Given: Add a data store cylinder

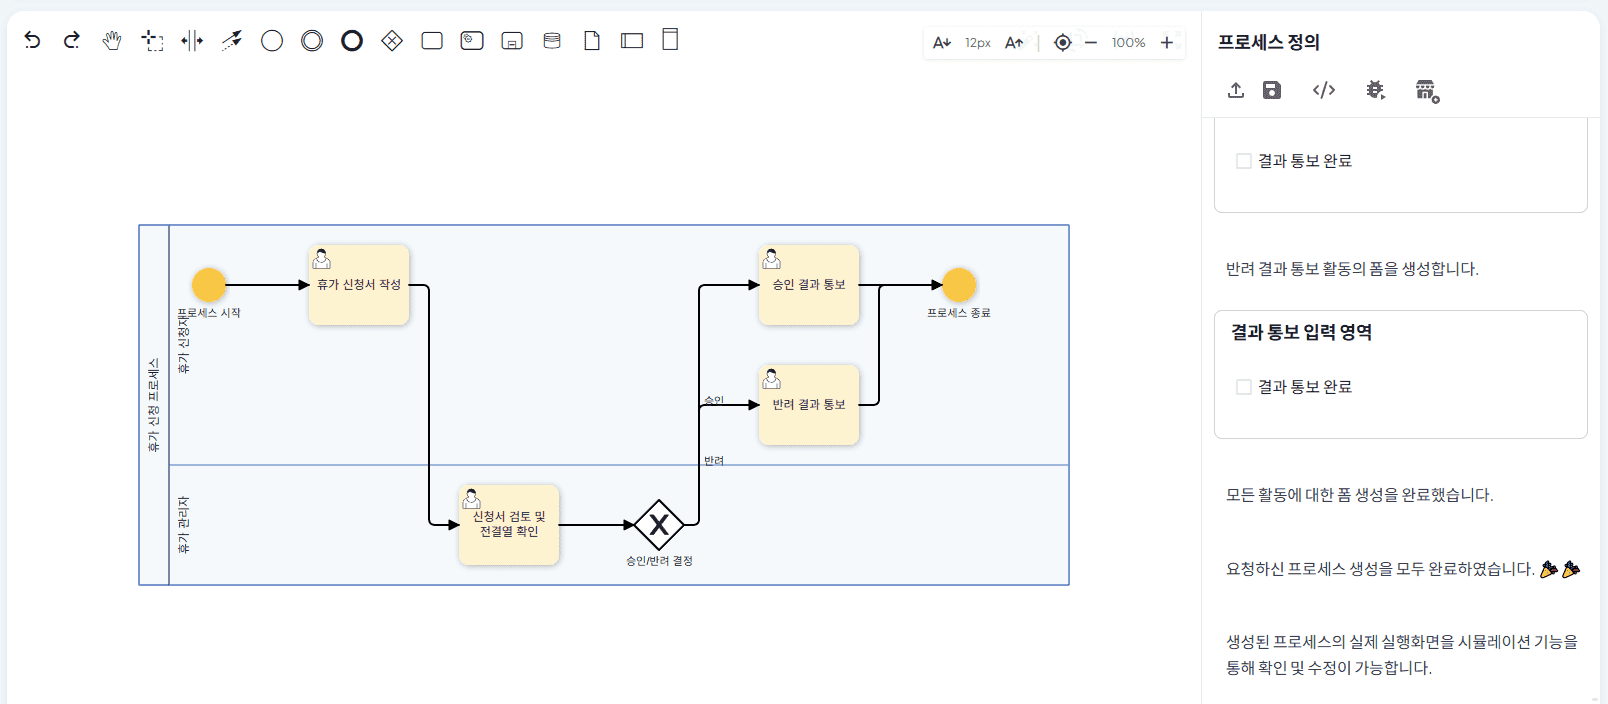Looking at the screenshot, I should [x=552, y=40].
